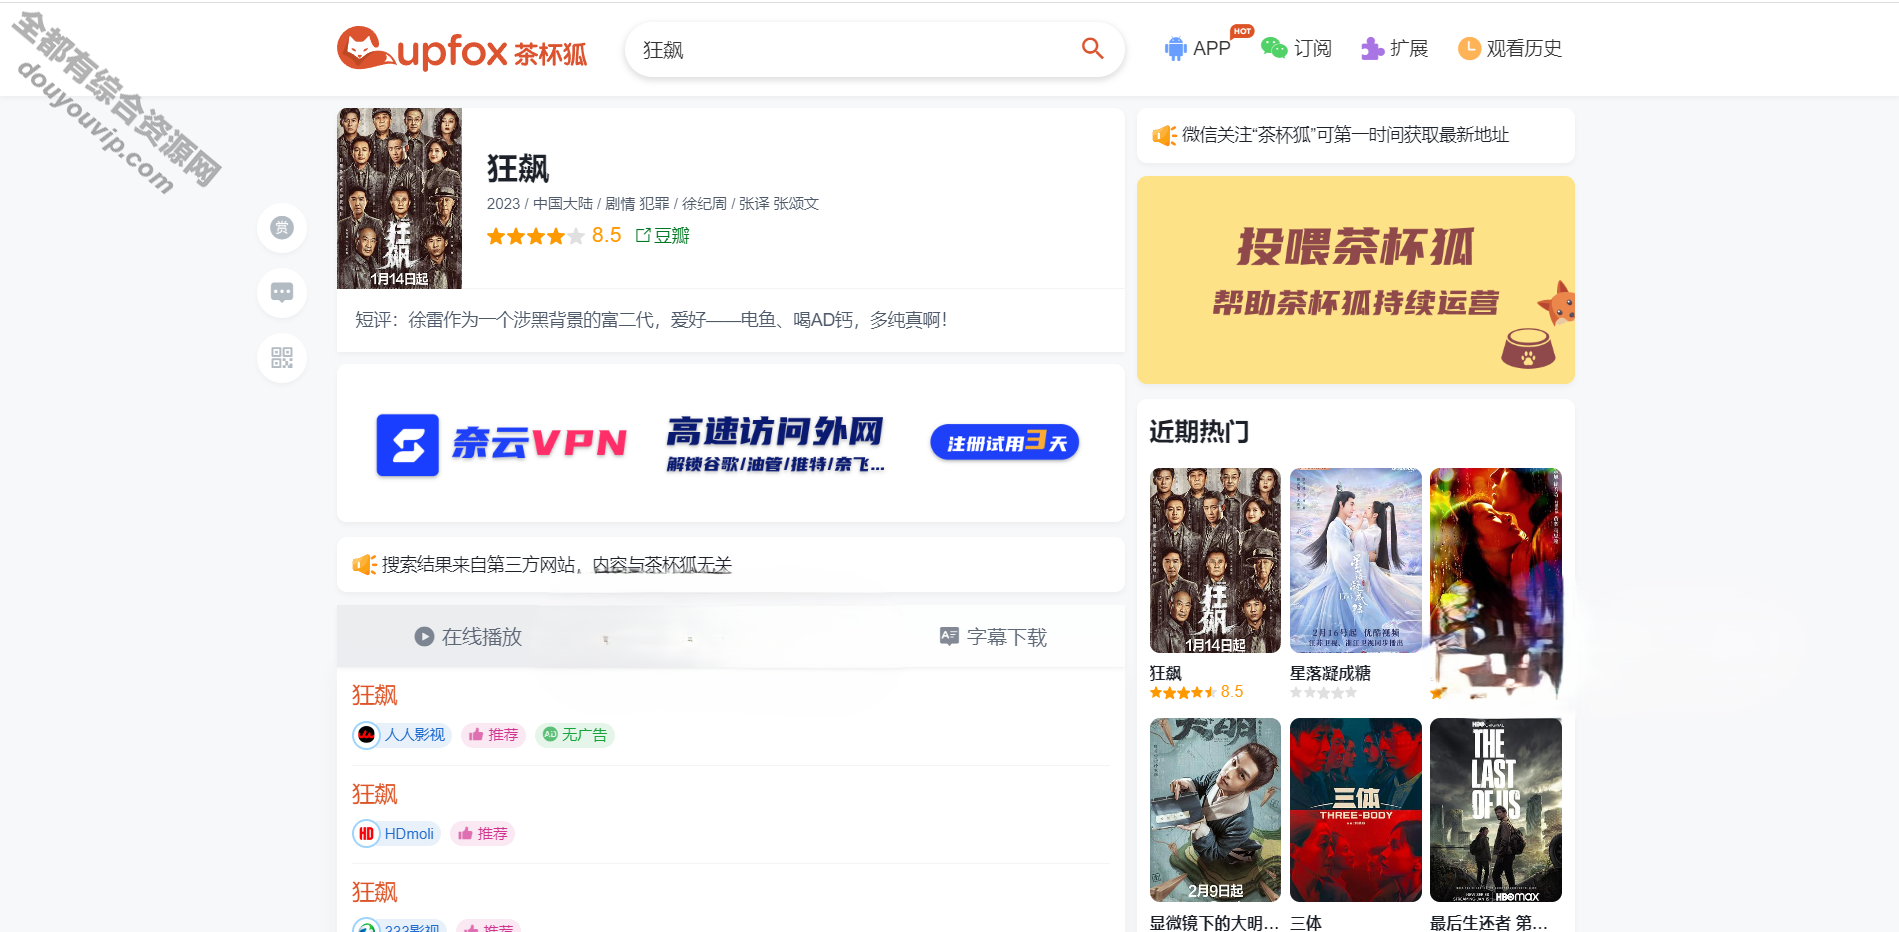The image size is (1899, 932).
Task: Open 狂飙 poster in 近期热门
Action: tap(1215, 560)
